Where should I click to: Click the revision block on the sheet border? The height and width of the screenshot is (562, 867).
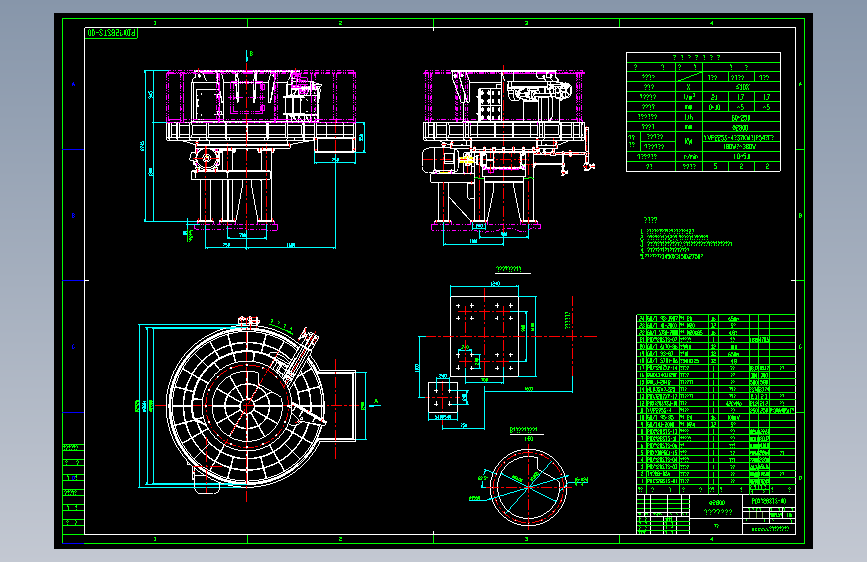(x=73, y=489)
